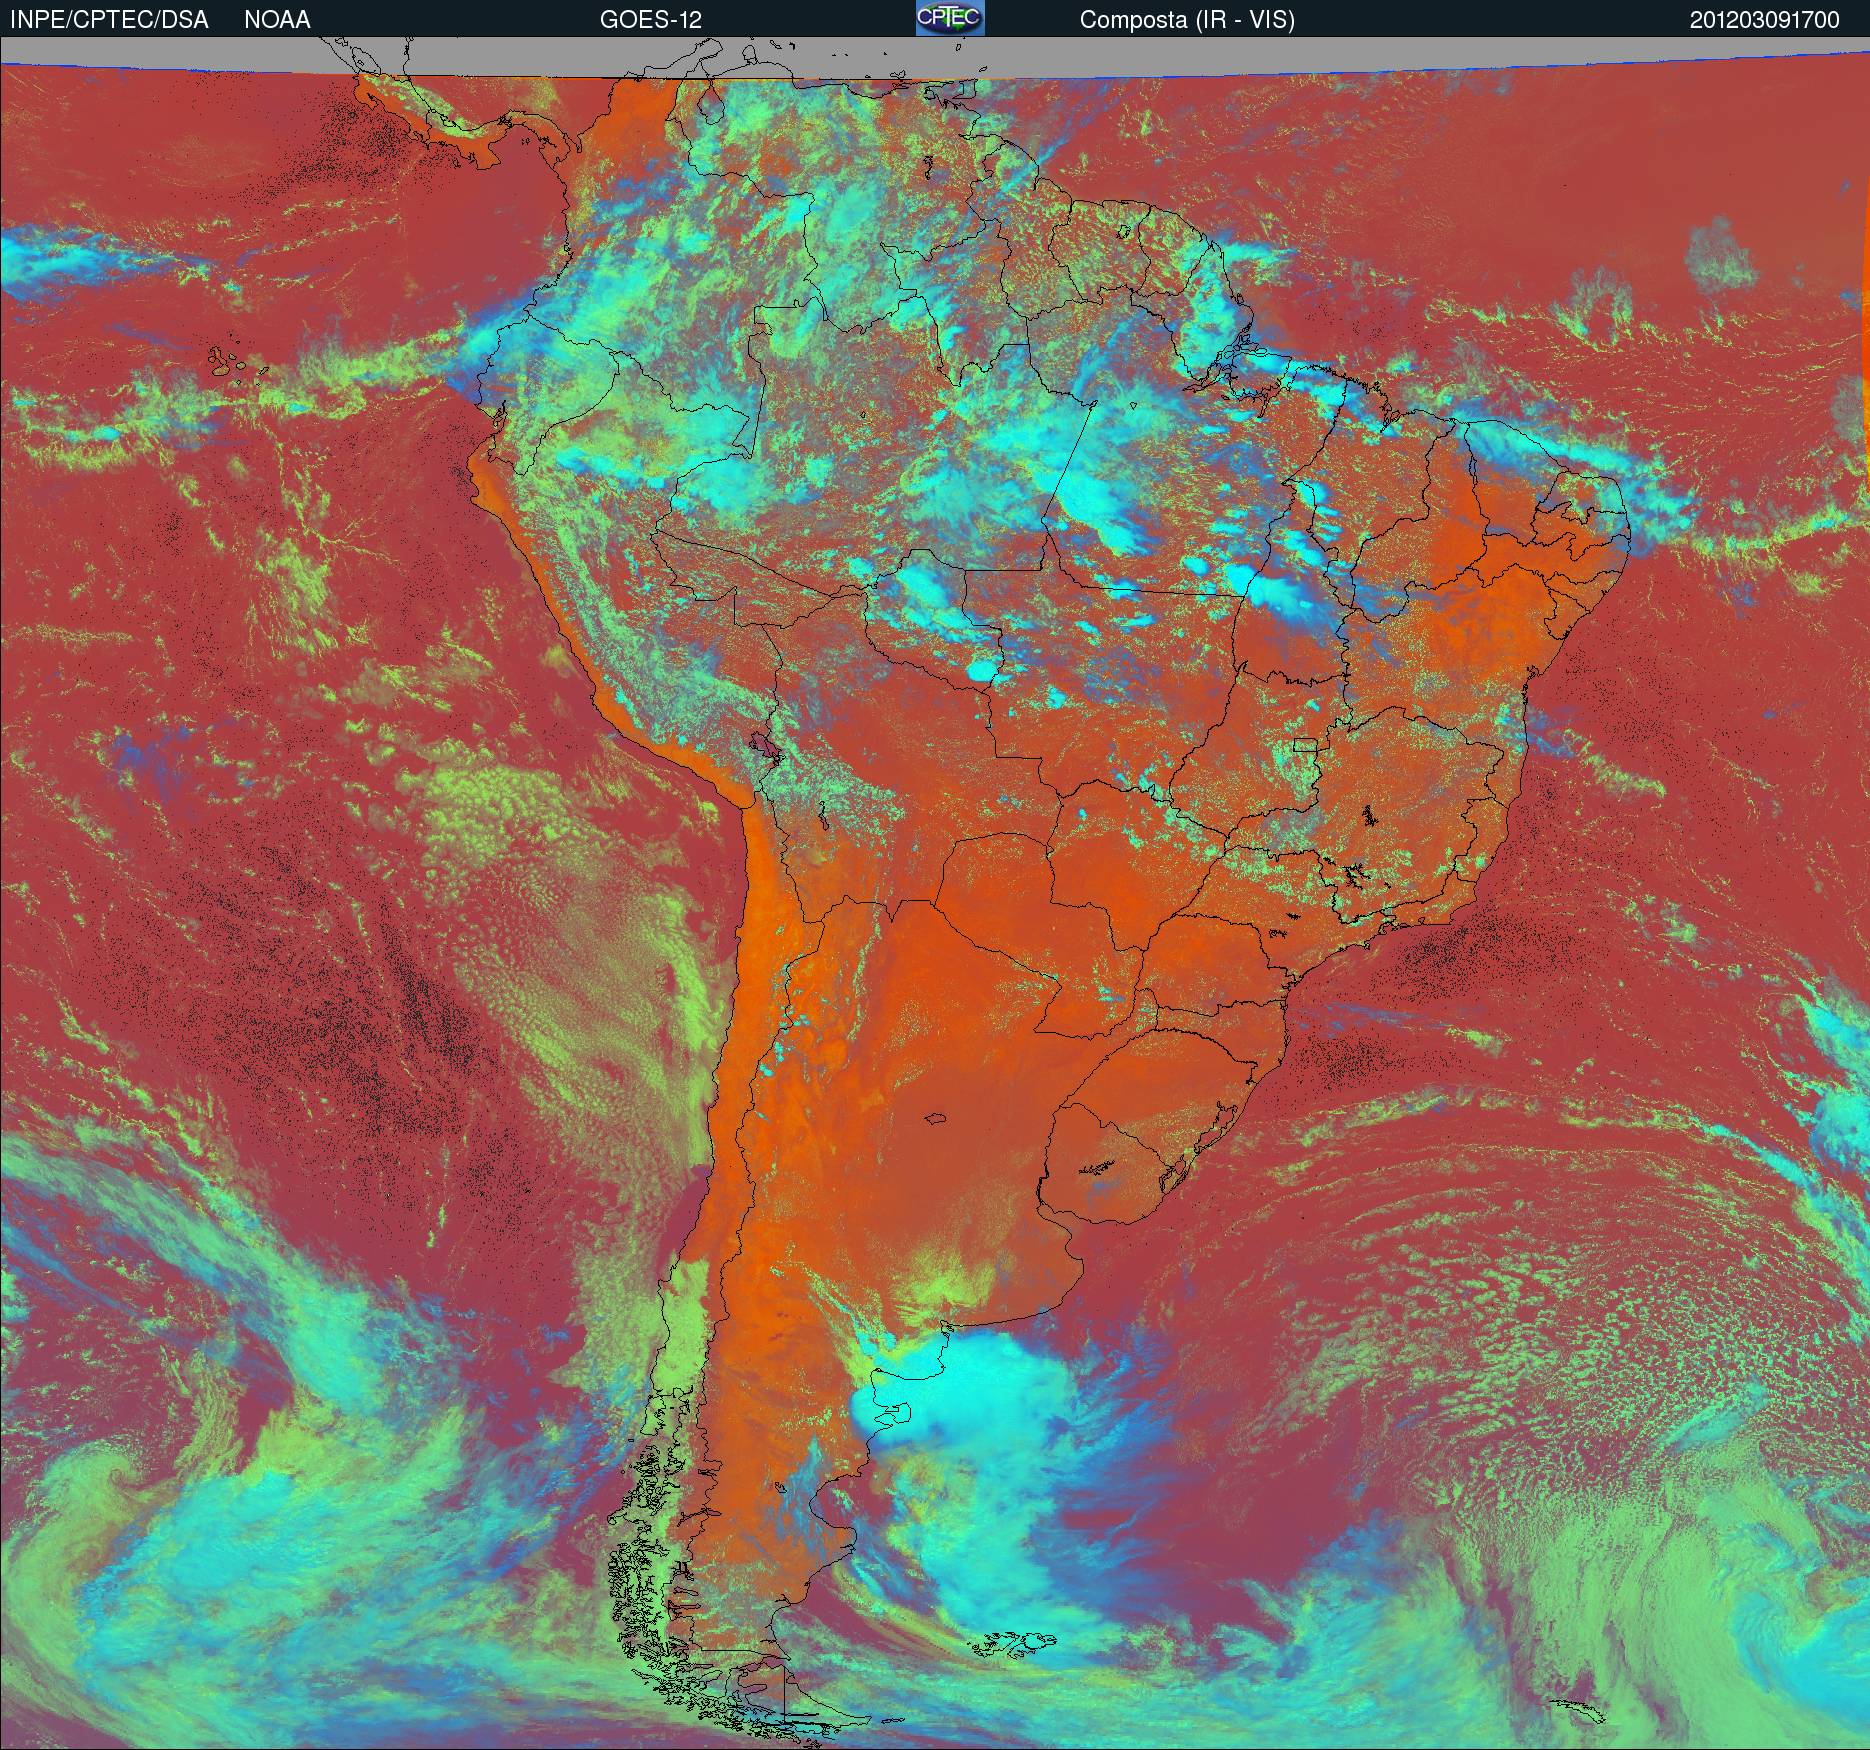Click the NOAA label in header
This screenshot has height=1750, width=1870.
pyautogui.click(x=277, y=20)
